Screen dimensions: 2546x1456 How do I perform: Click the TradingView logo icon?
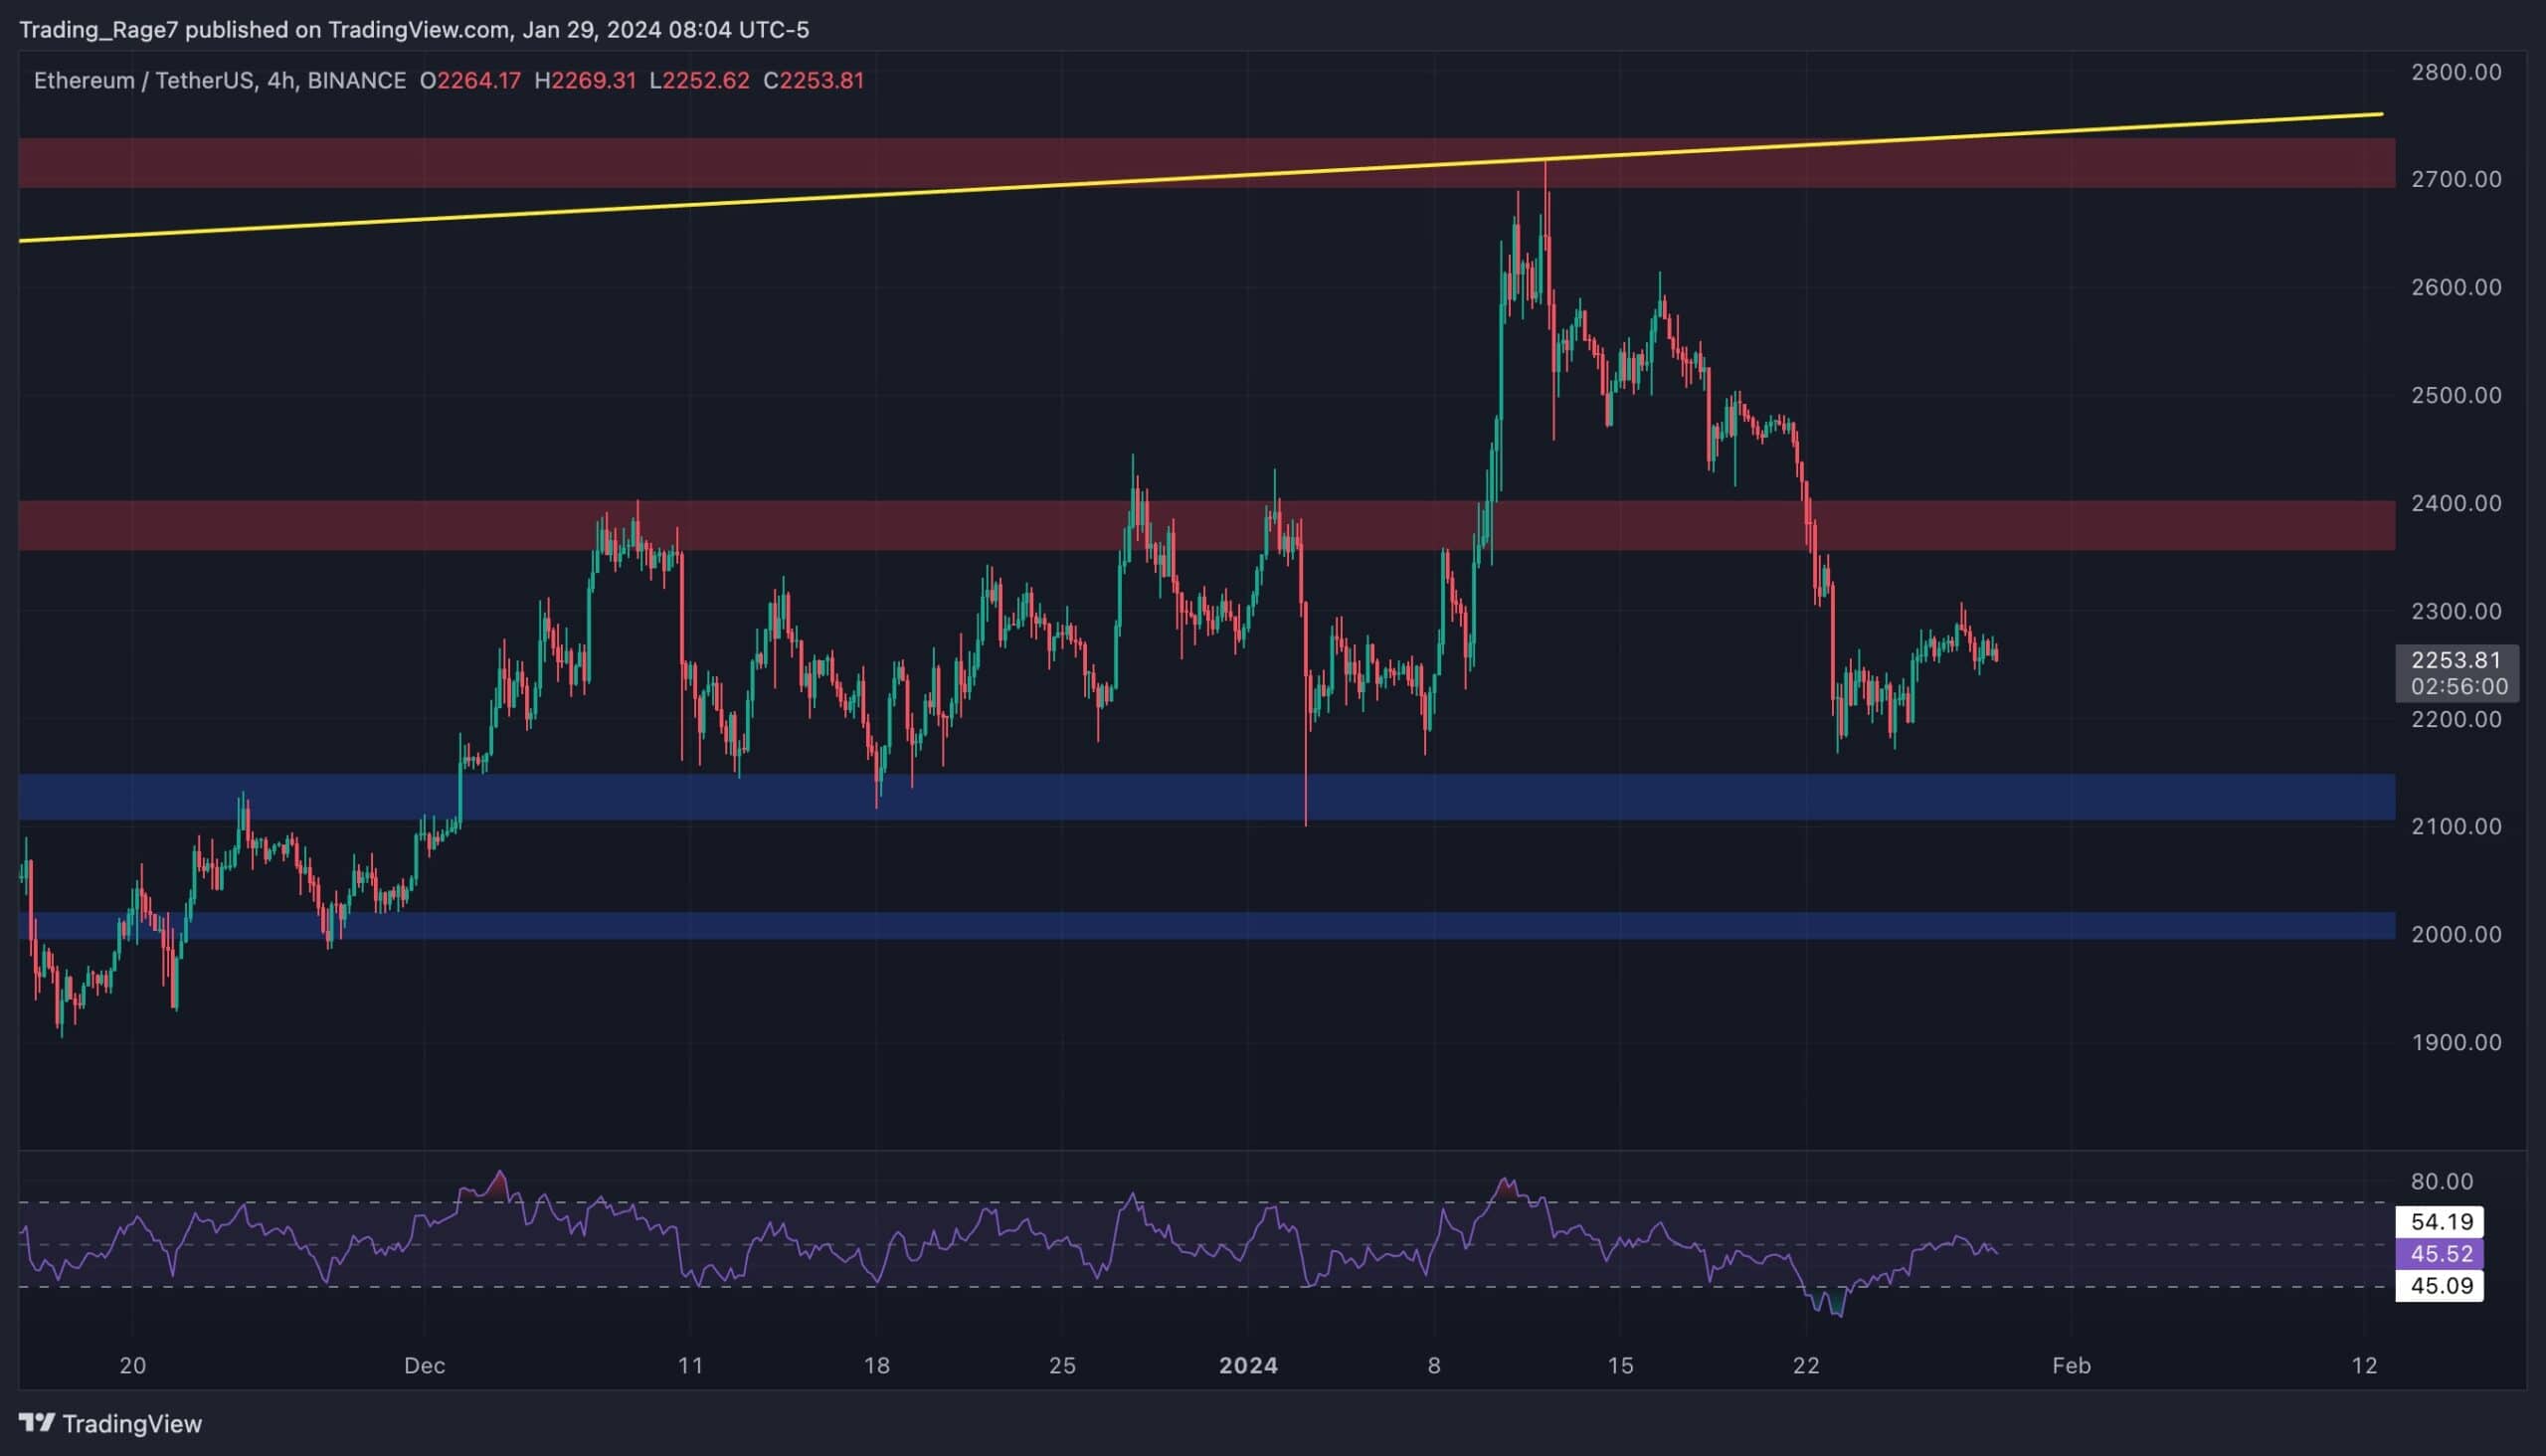pyautogui.click(x=37, y=1422)
